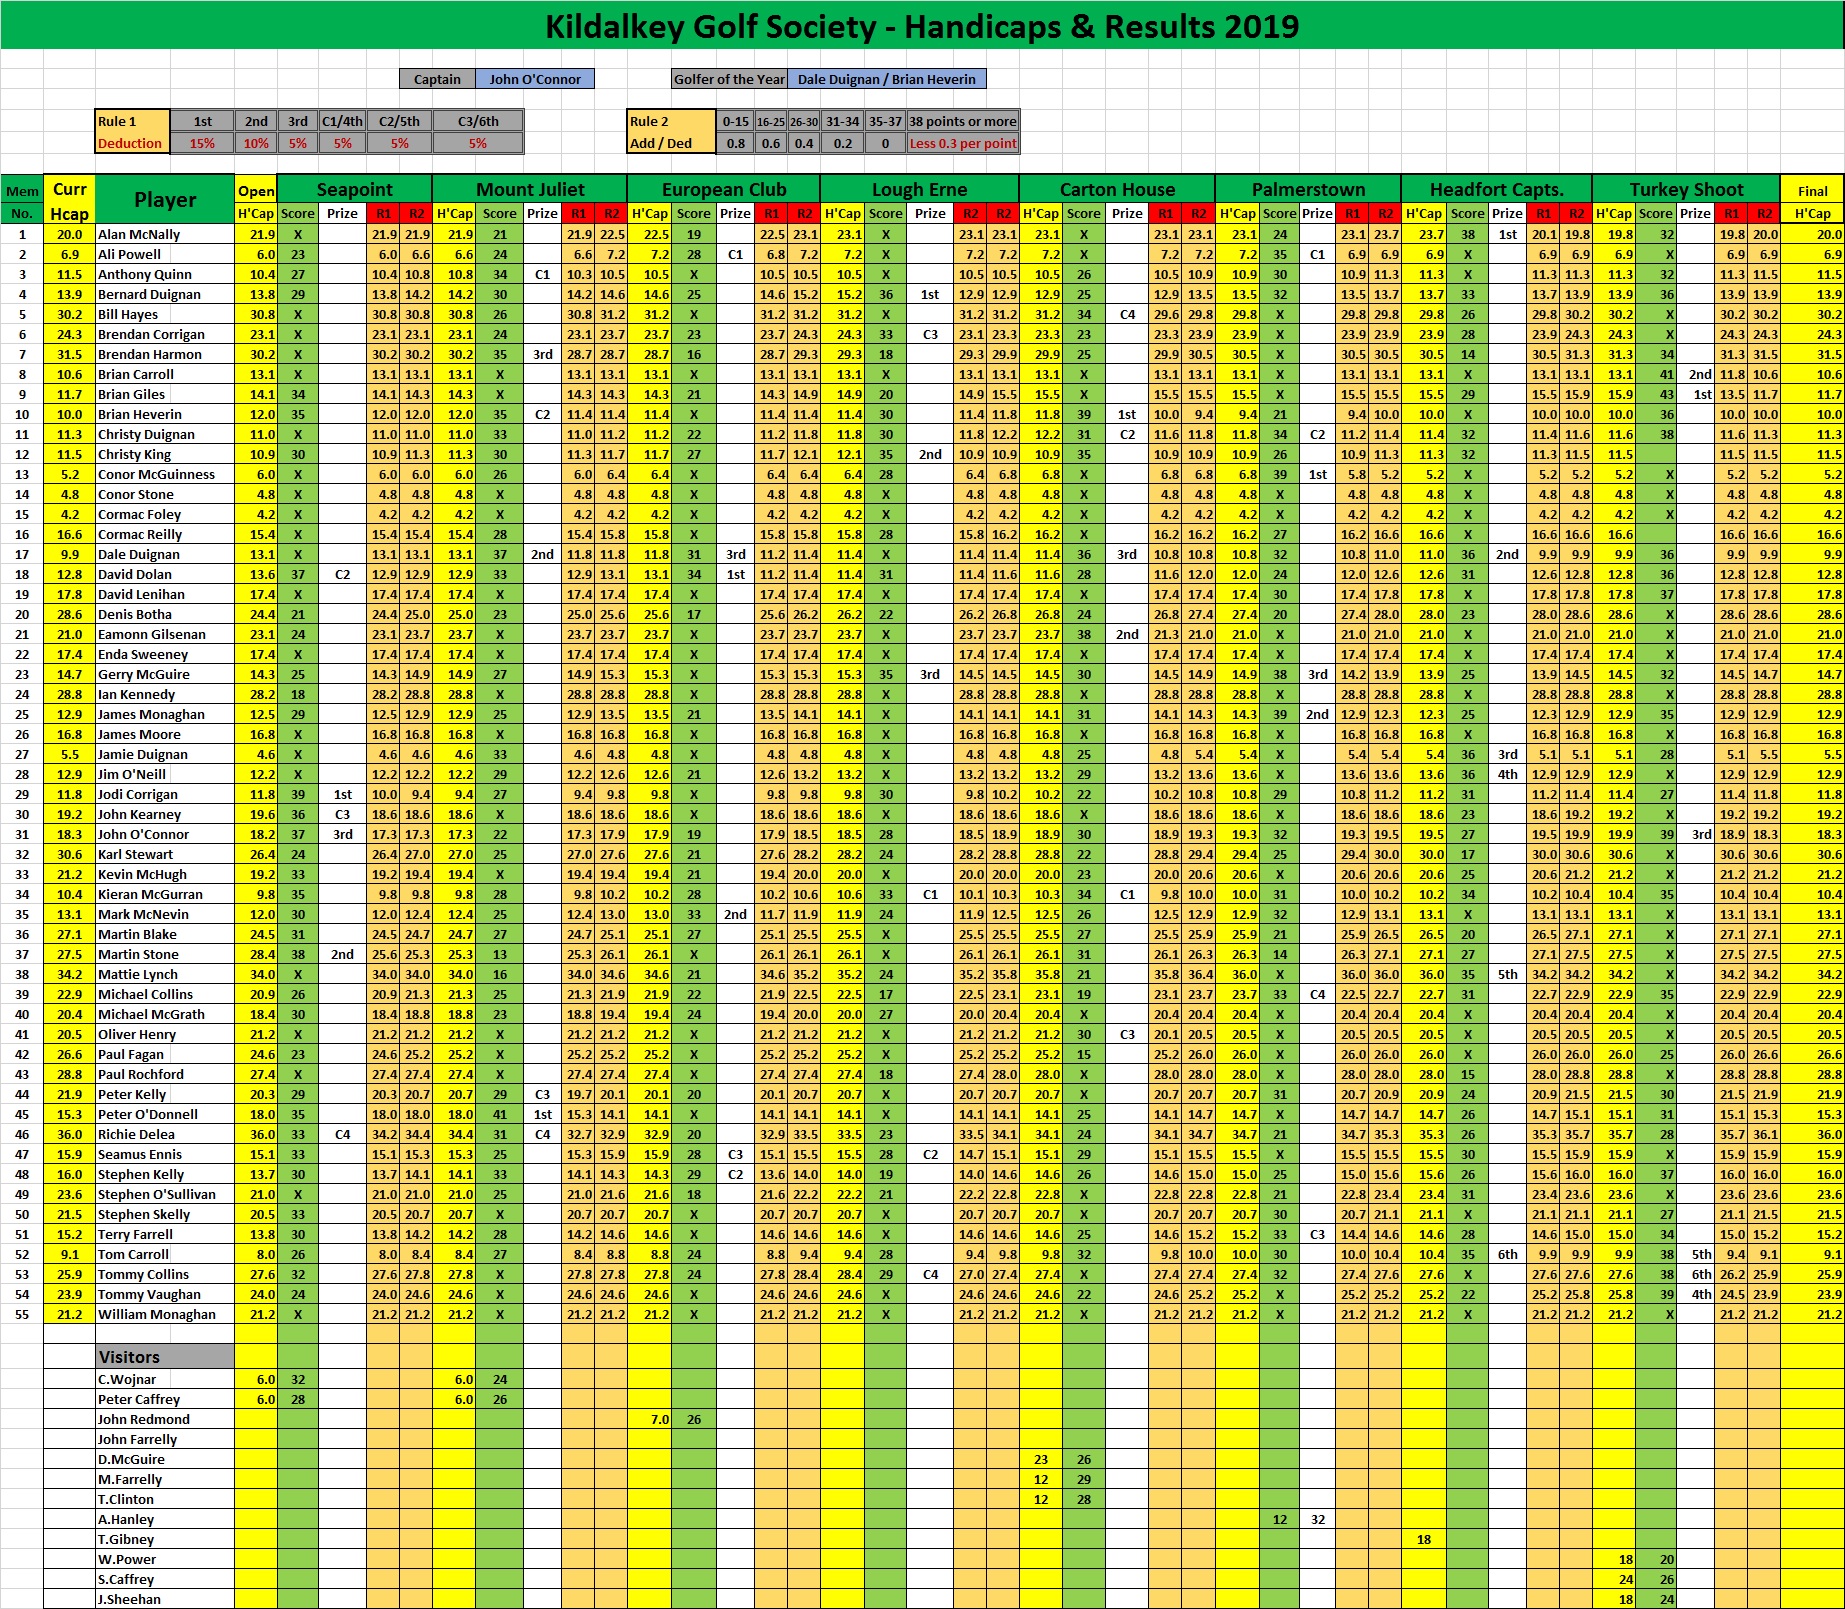The height and width of the screenshot is (1609, 1845).
Task: Click visitor 'J.Sheehan'
Action: click(165, 1599)
